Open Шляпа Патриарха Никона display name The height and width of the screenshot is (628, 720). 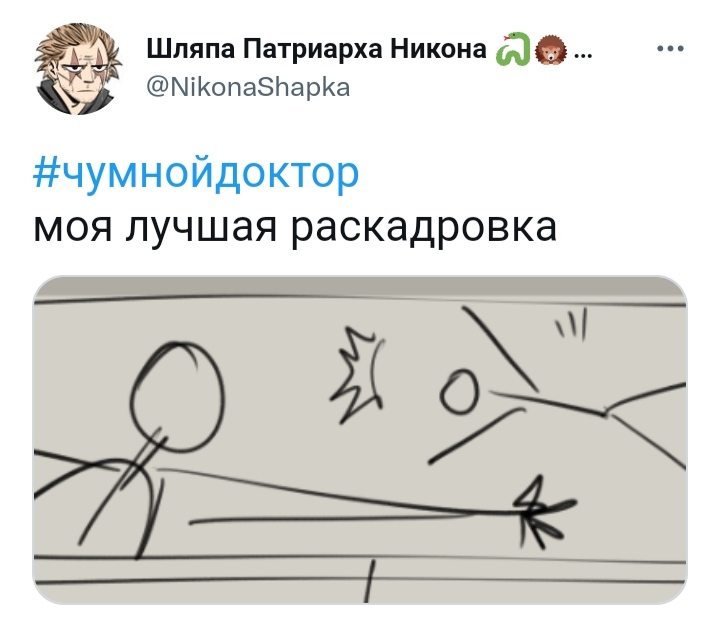click(x=316, y=49)
